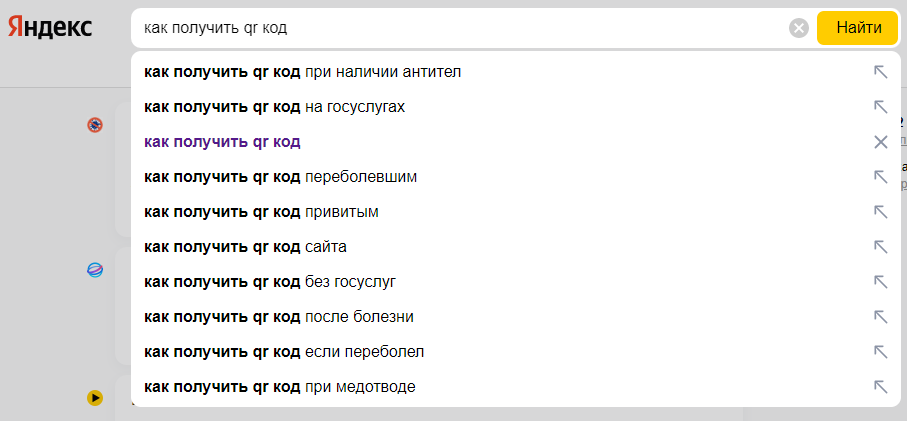
Task: Select suggestion "переболевшим"
Action: 515,177
